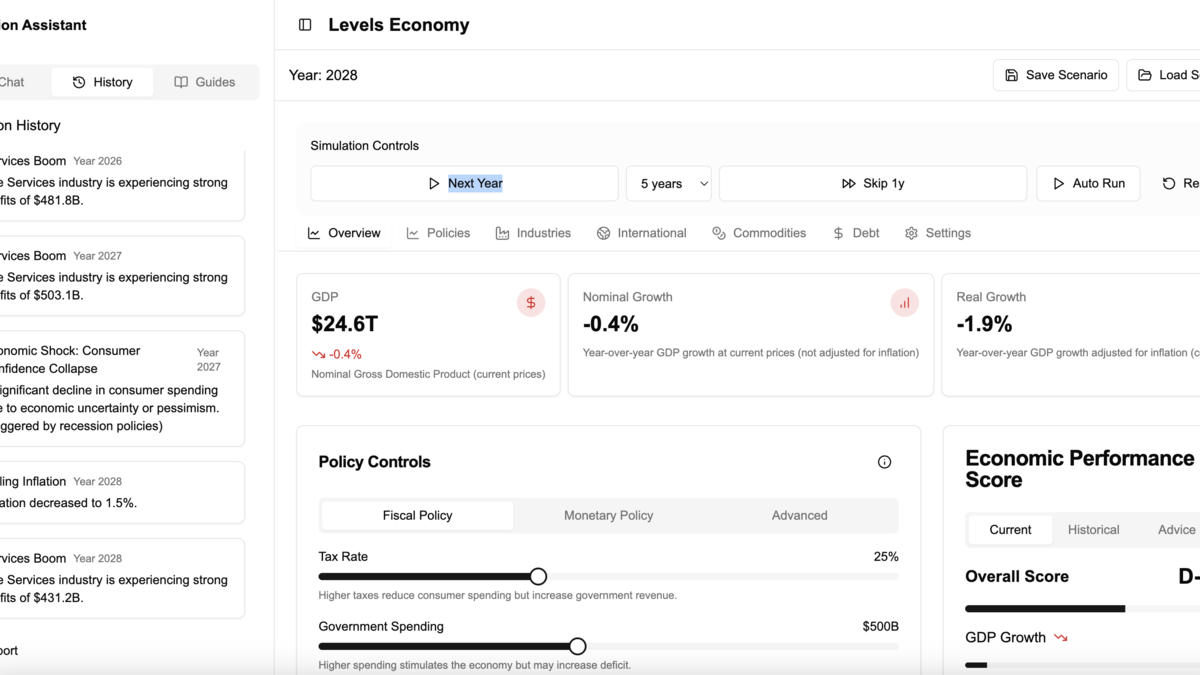Open the Debt tab dollar icon
This screenshot has width=1200, height=675.
(839, 232)
